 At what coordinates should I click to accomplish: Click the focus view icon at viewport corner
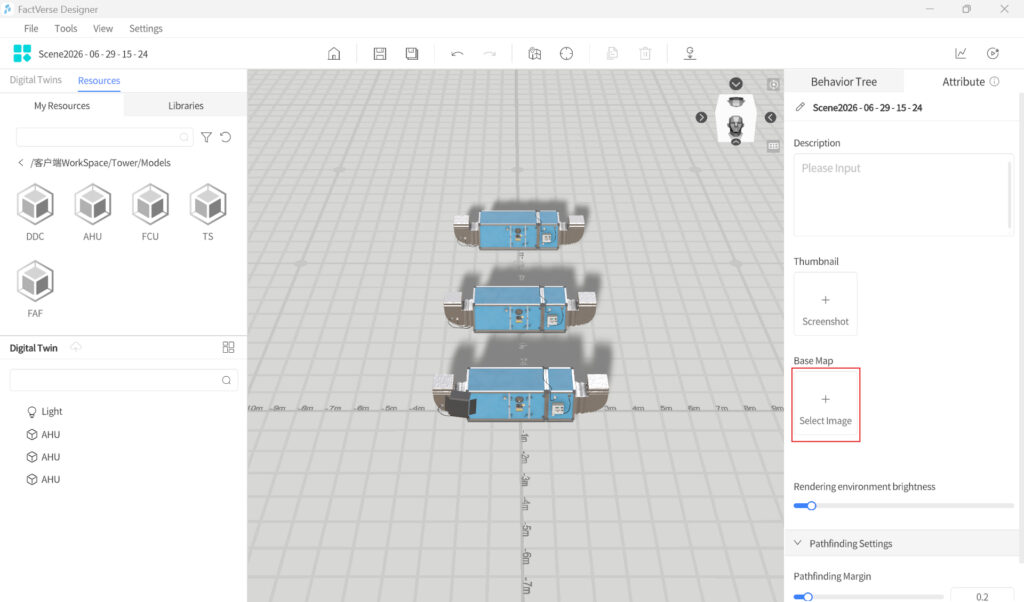(x=773, y=84)
